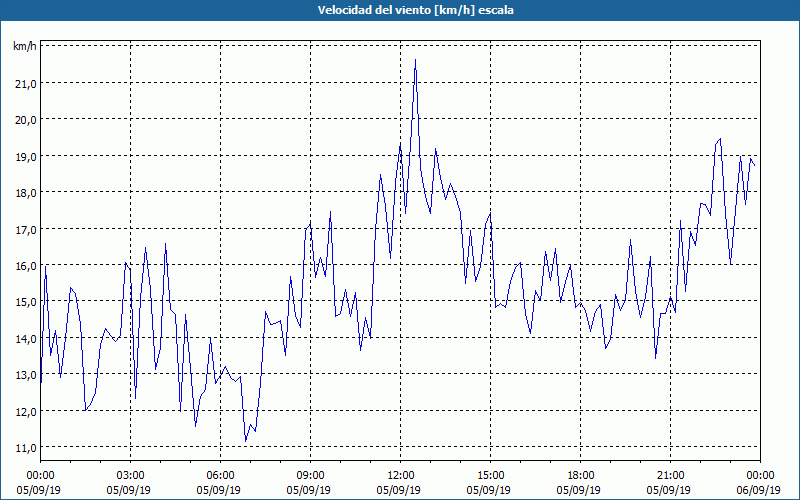Select the '14,0' y-axis tick label
The image size is (800, 500).
point(27,339)
